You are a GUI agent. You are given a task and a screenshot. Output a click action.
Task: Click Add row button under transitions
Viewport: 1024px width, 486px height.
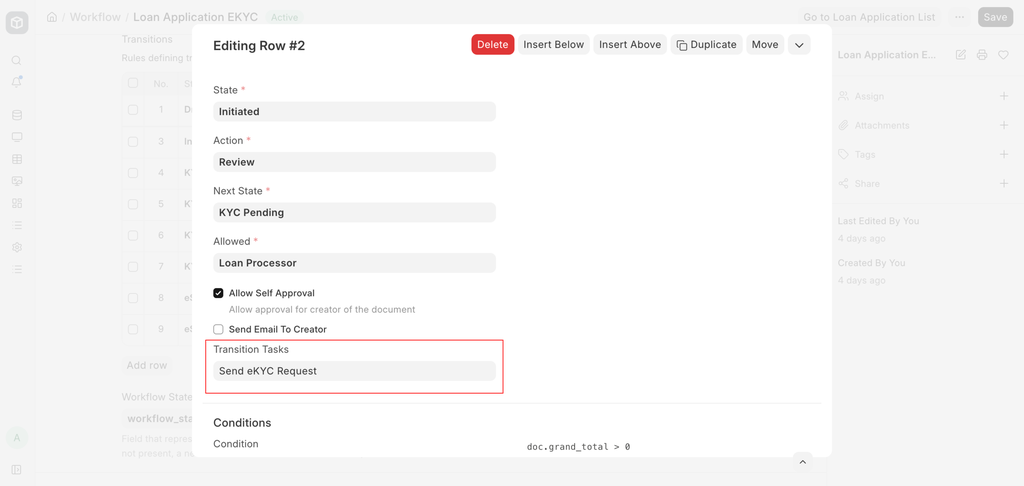coord(147,365)
